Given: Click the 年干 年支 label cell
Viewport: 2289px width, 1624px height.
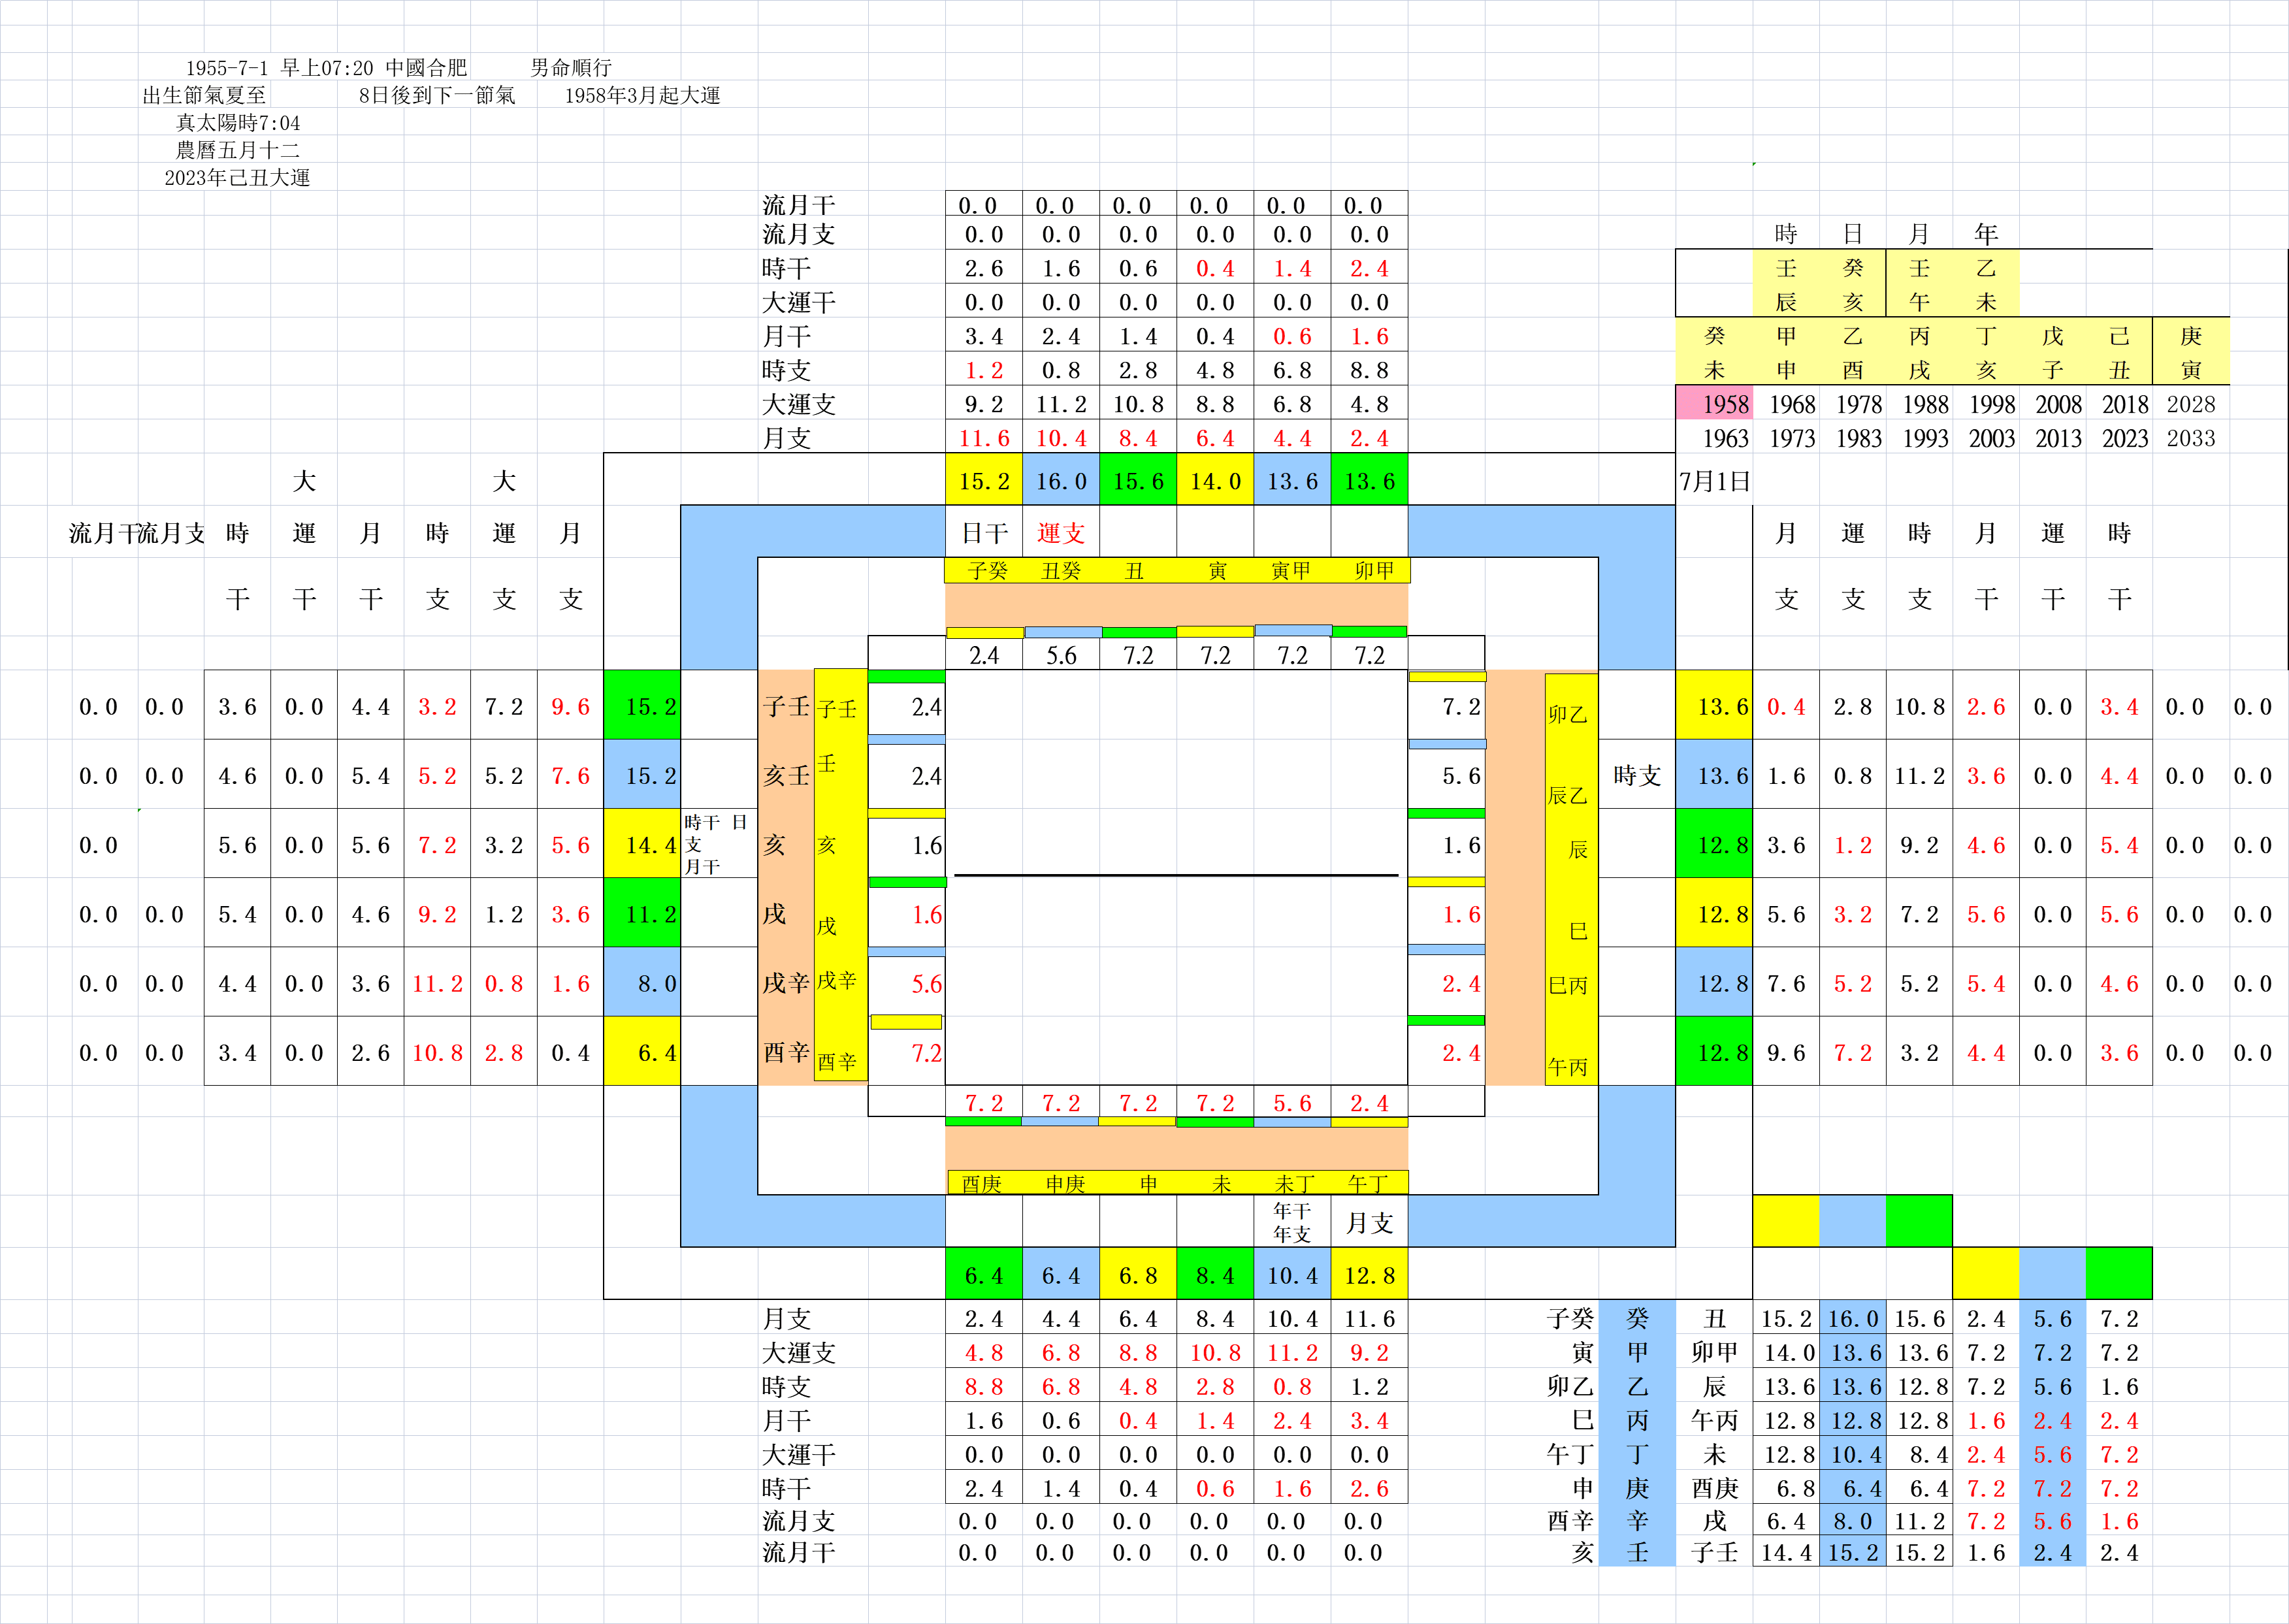Looking at the screenshot, I should pyautogui.click(x=1292, y=1222).
